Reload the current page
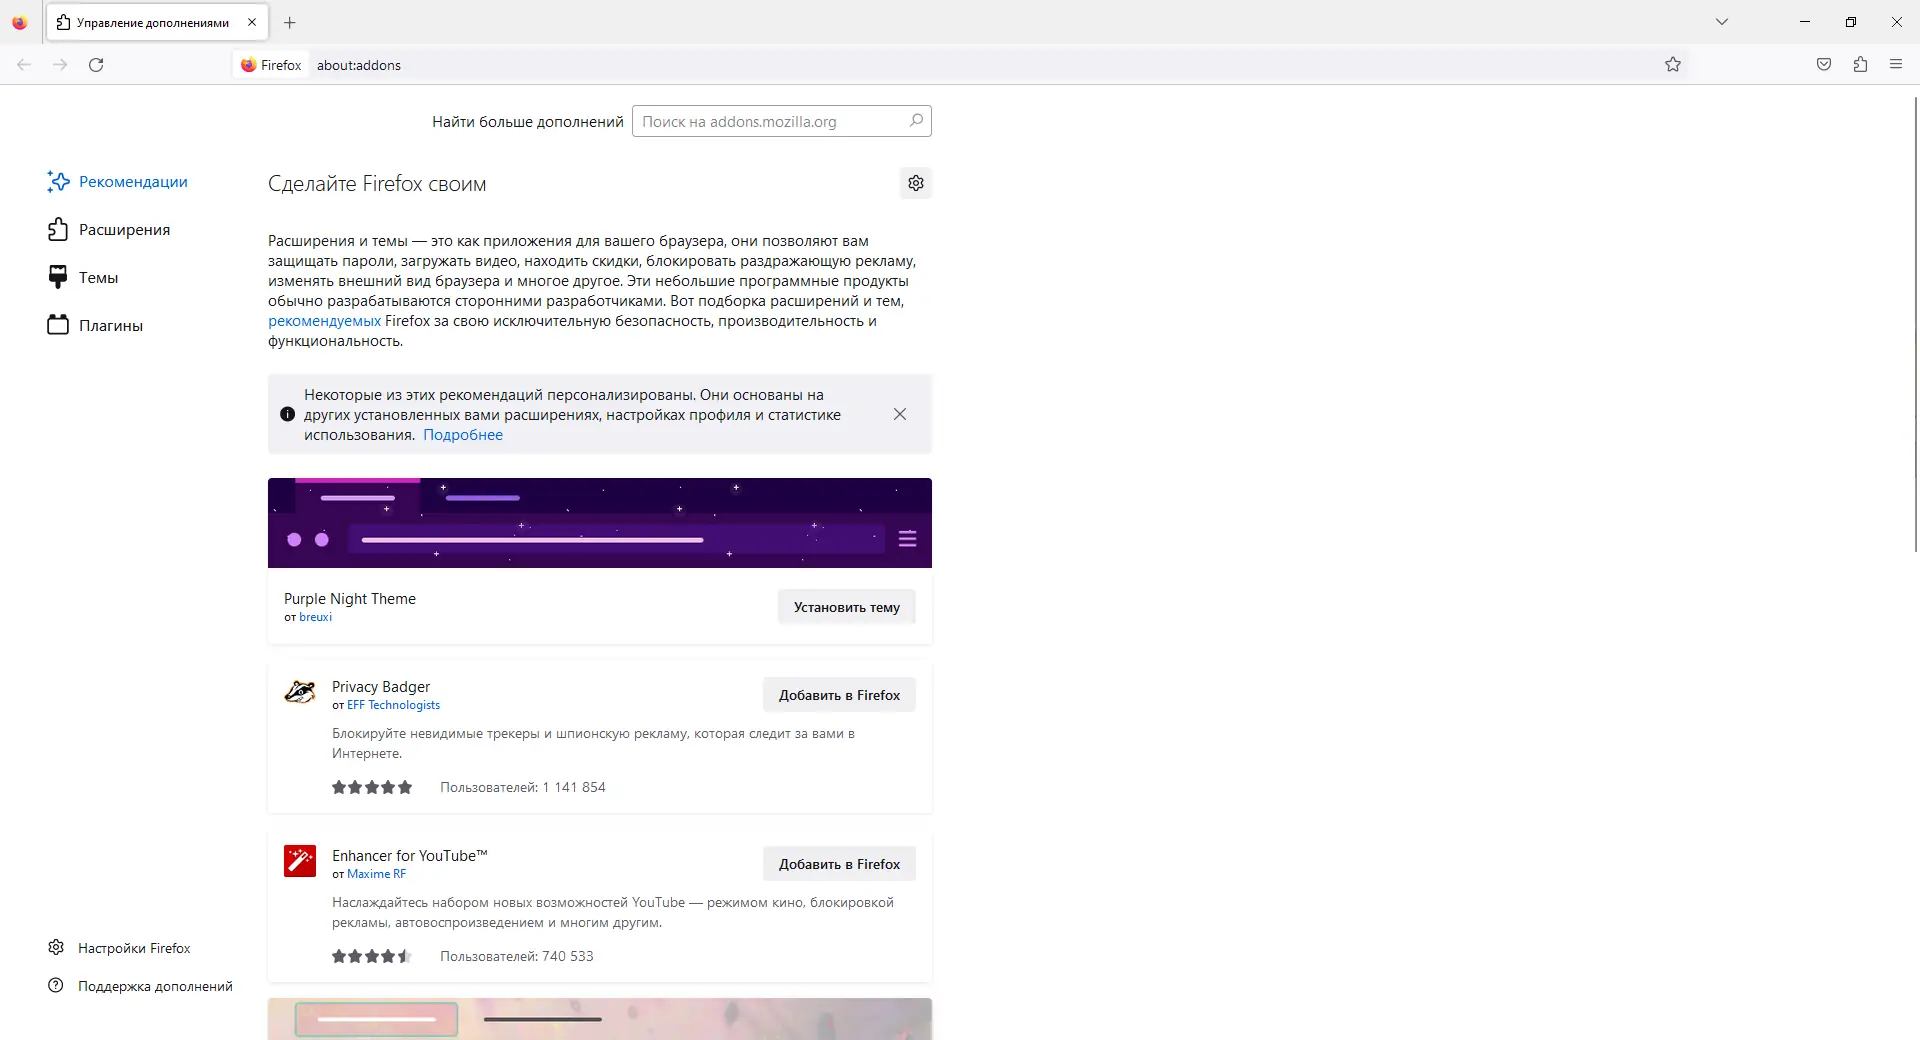1920x1040 pixels. (x=96, y=65)
